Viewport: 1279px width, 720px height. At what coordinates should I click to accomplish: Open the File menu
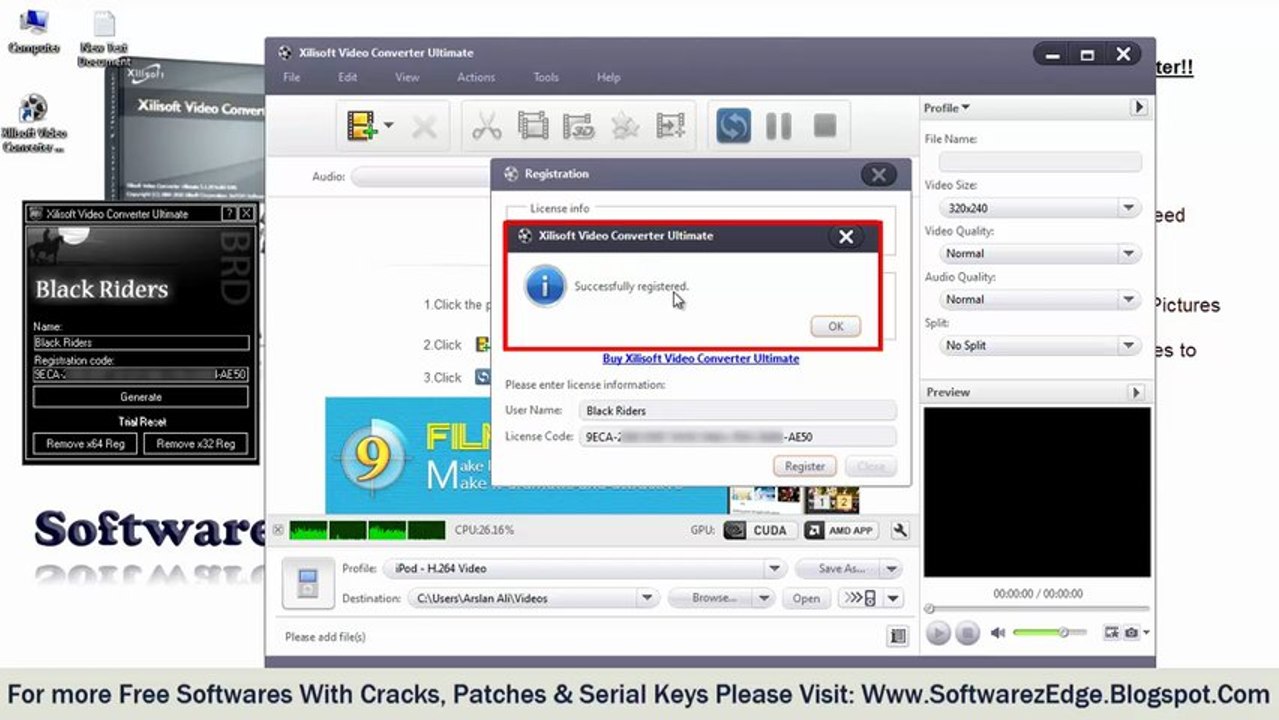coord(291,77)
